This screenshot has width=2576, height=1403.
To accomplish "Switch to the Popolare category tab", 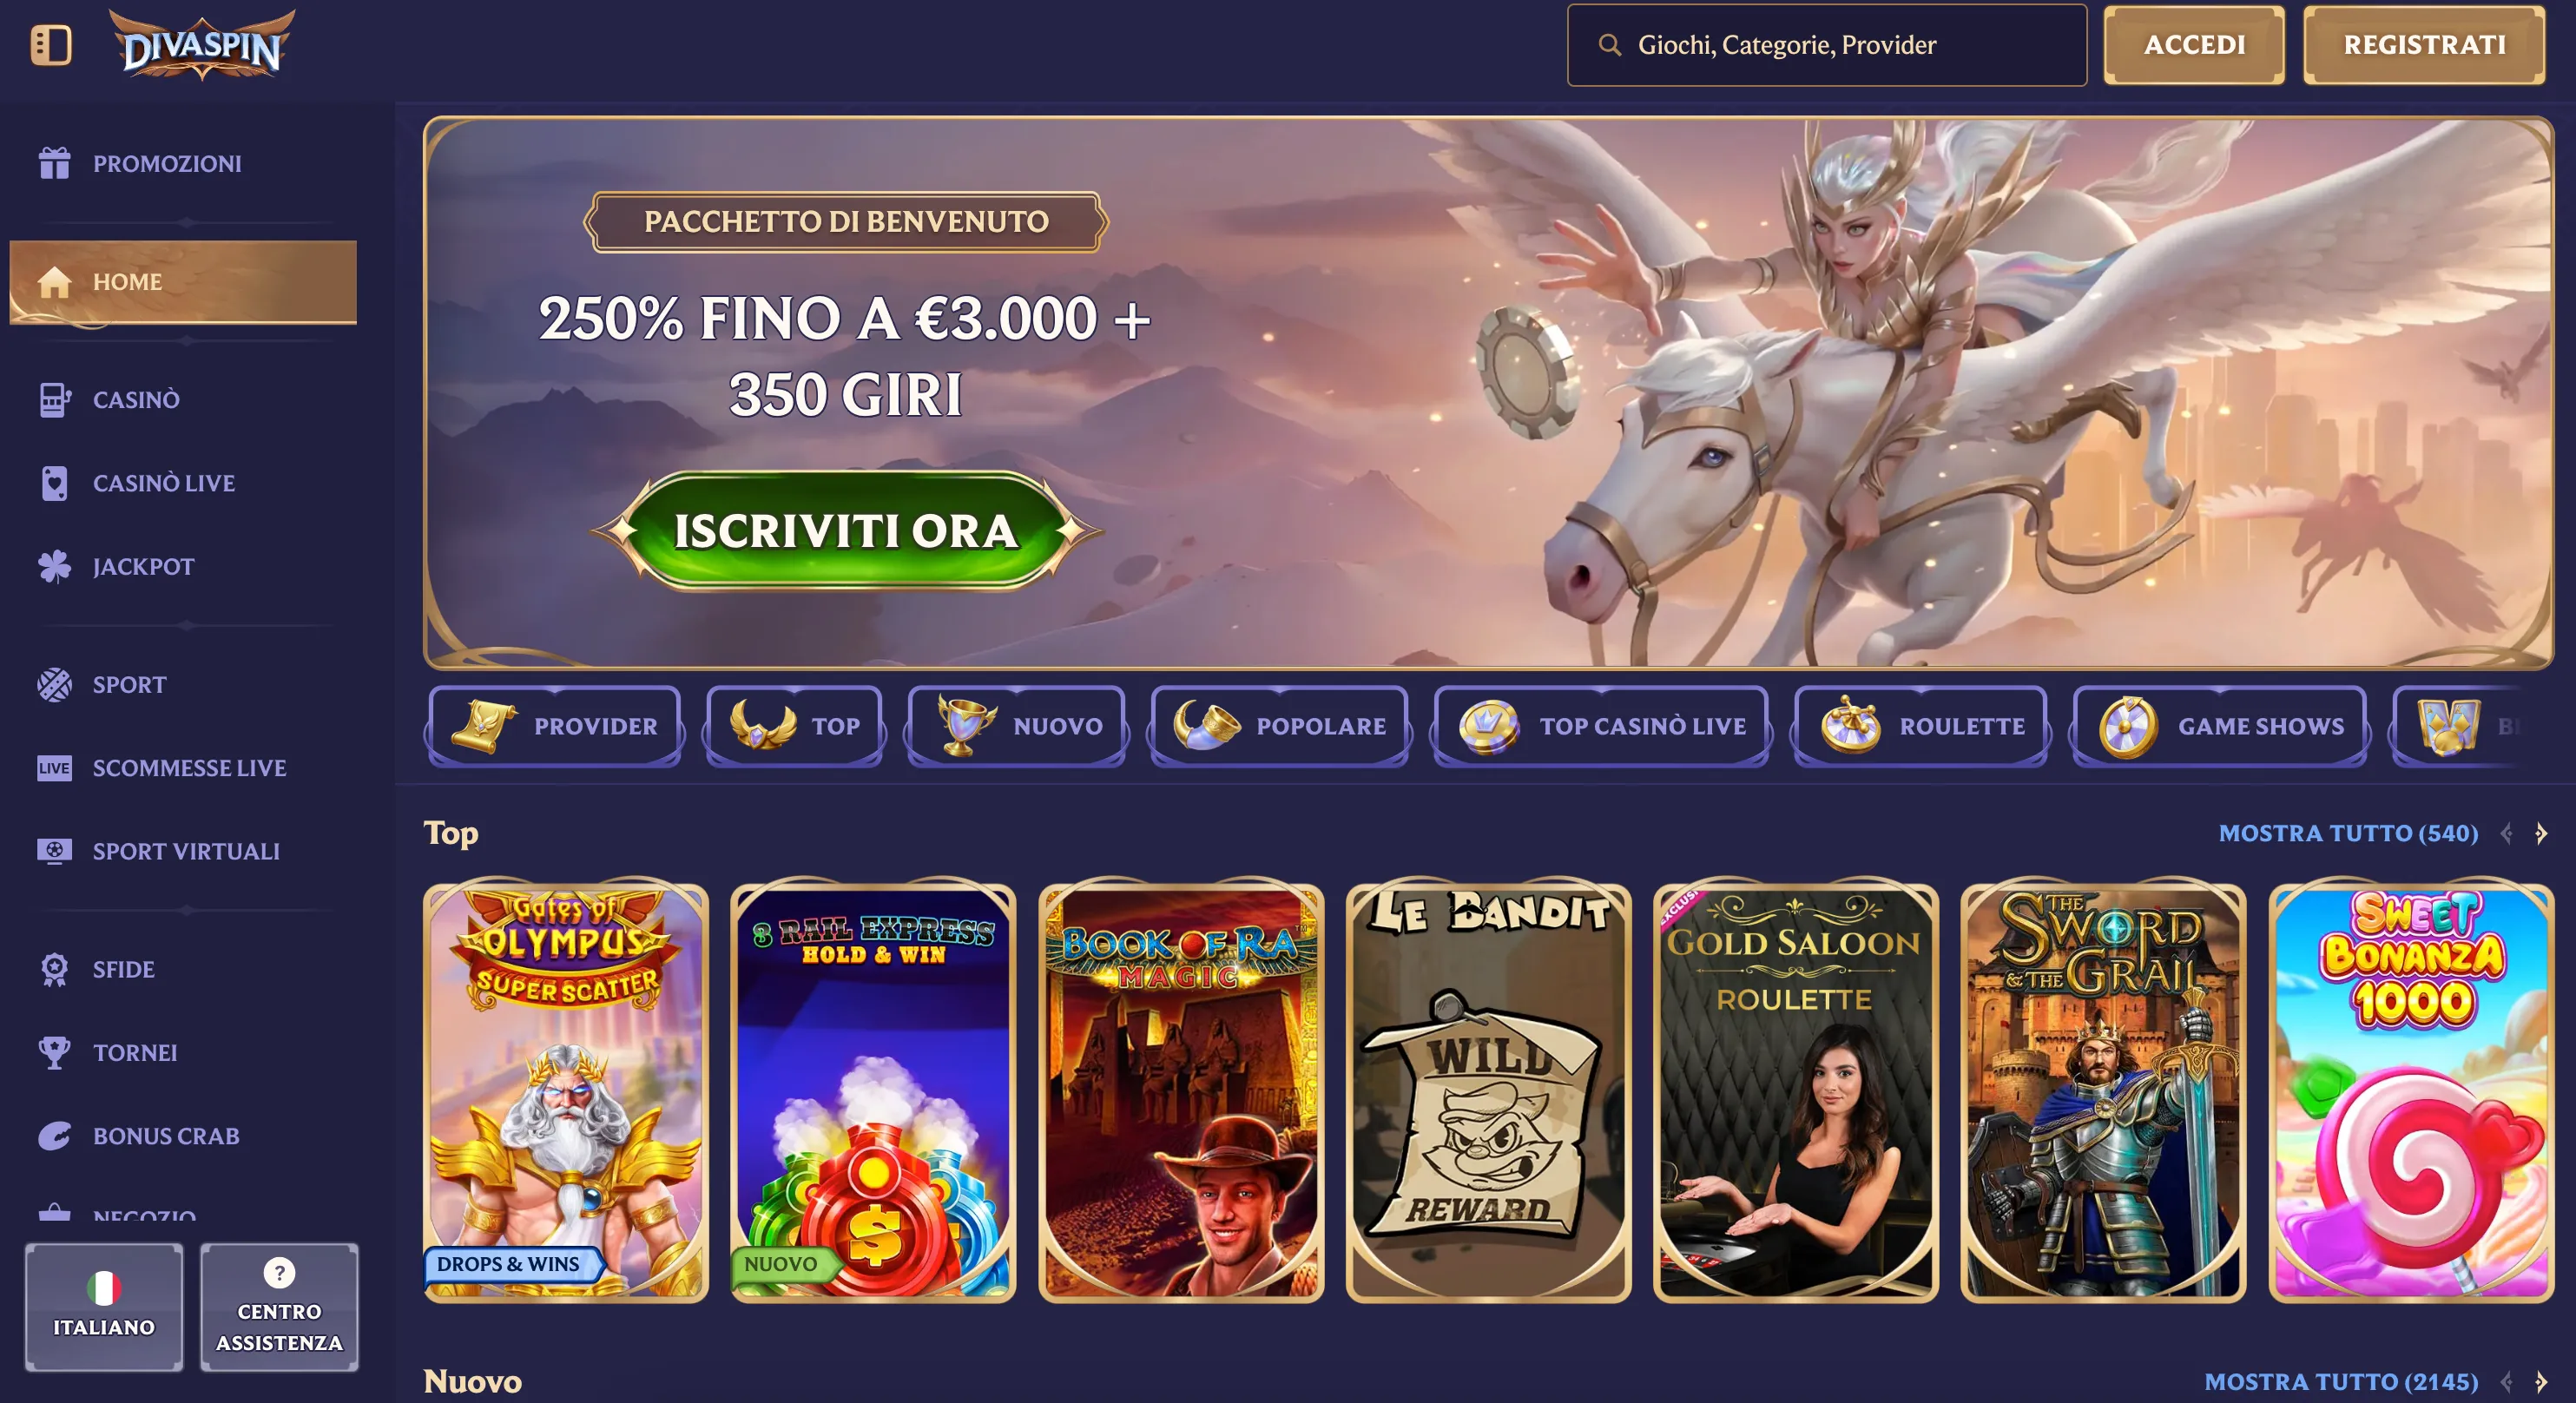I will (x=1279, y=726).
